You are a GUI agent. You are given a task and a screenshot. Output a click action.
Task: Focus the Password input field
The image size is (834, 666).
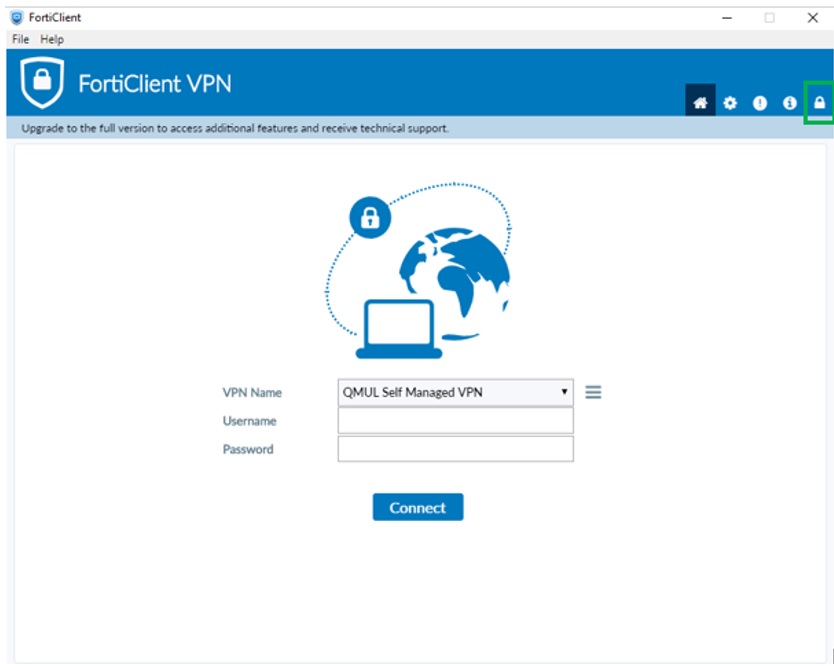click(x=455, y=449)
